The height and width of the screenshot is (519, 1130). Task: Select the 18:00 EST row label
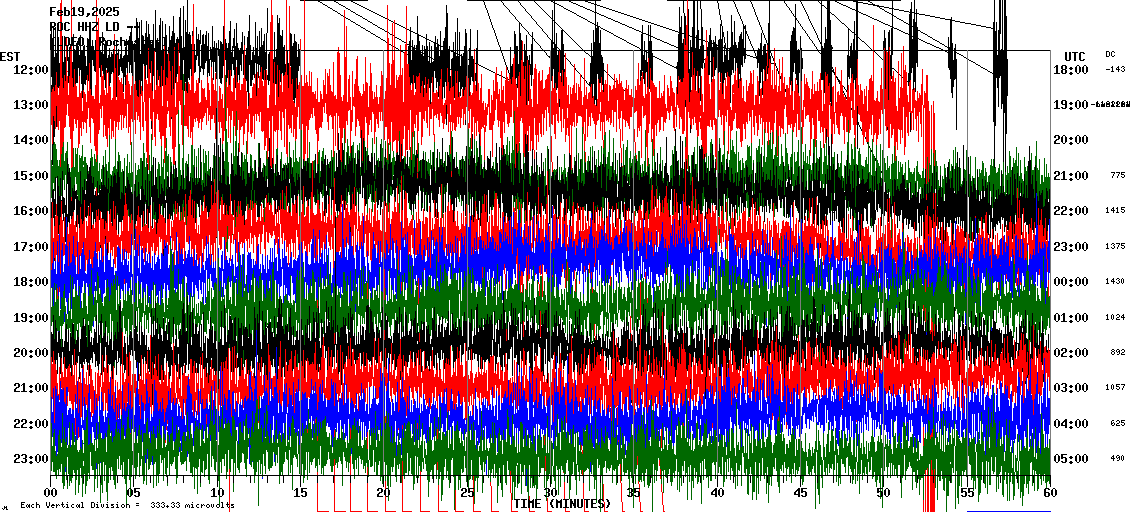tap(31, 282)
